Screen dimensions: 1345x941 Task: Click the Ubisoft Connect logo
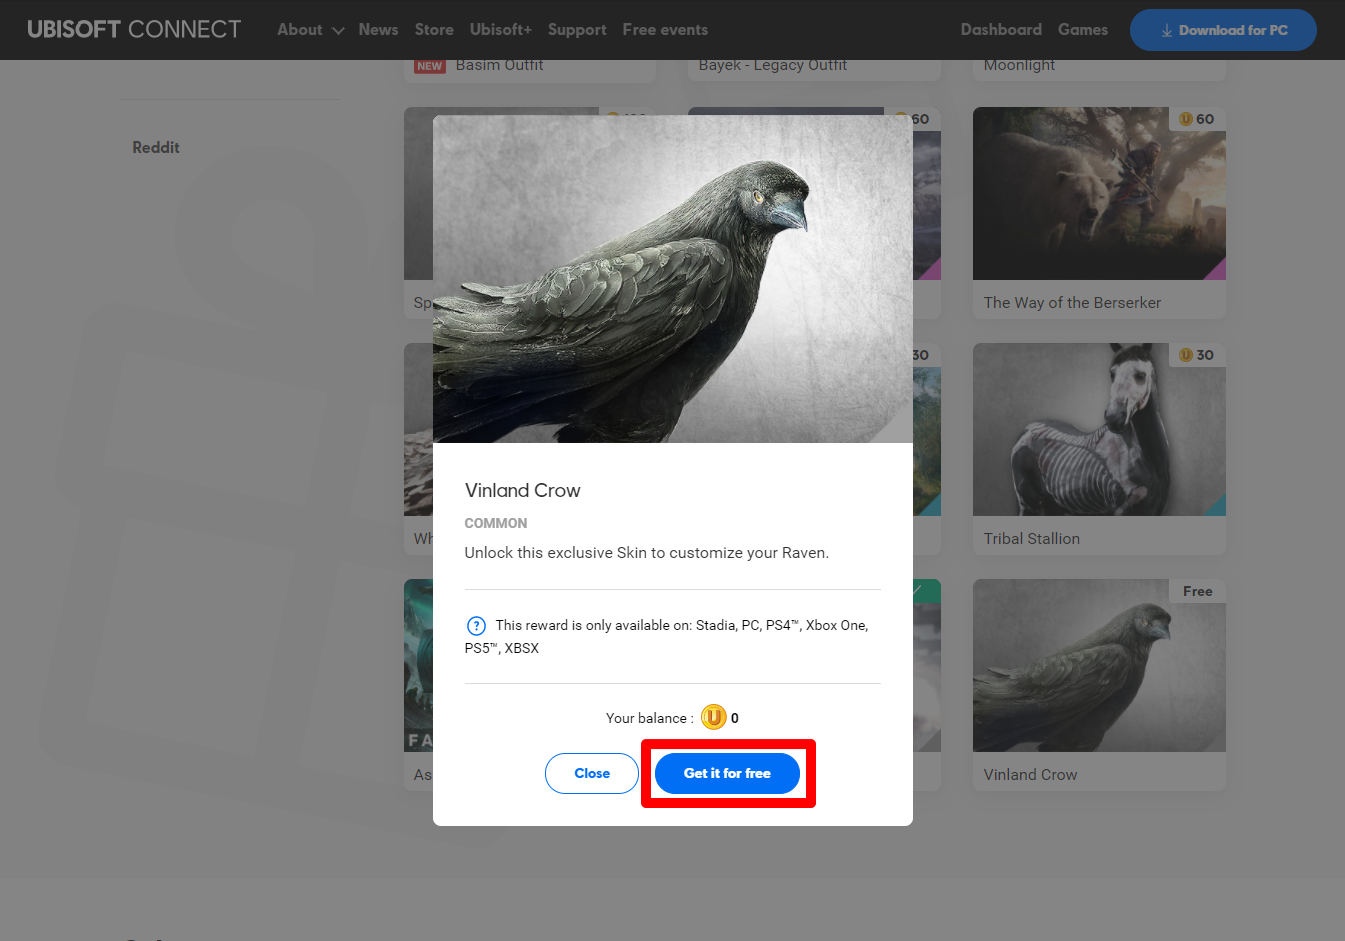(134, 30)
